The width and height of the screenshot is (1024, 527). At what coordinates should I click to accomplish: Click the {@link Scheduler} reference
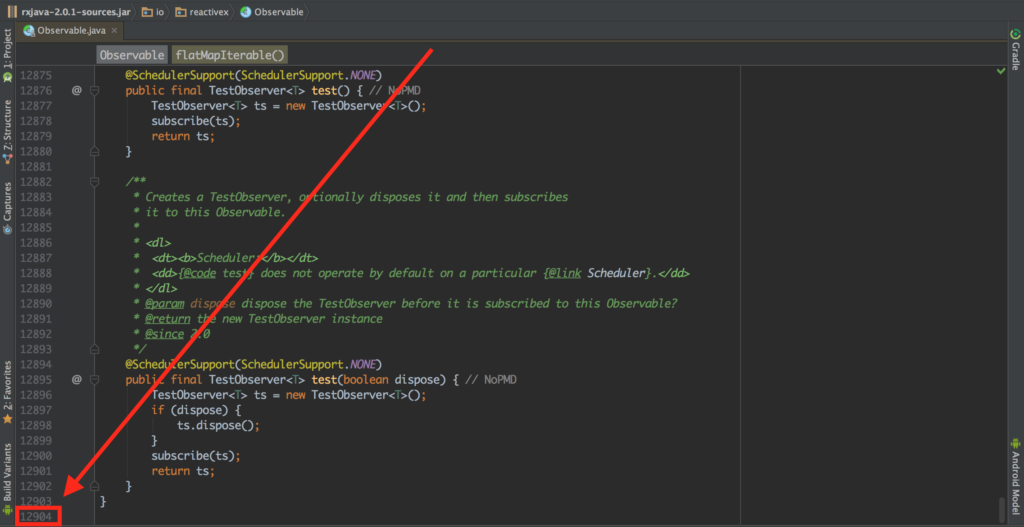pos(598,273)
